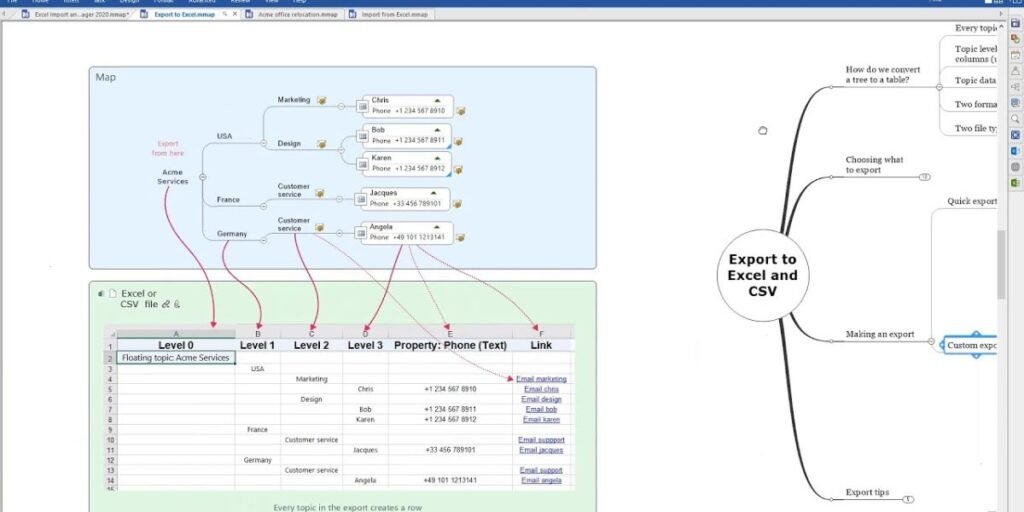
Task: Click the properties table icon on Angela topic
Action: click(361, 232)
